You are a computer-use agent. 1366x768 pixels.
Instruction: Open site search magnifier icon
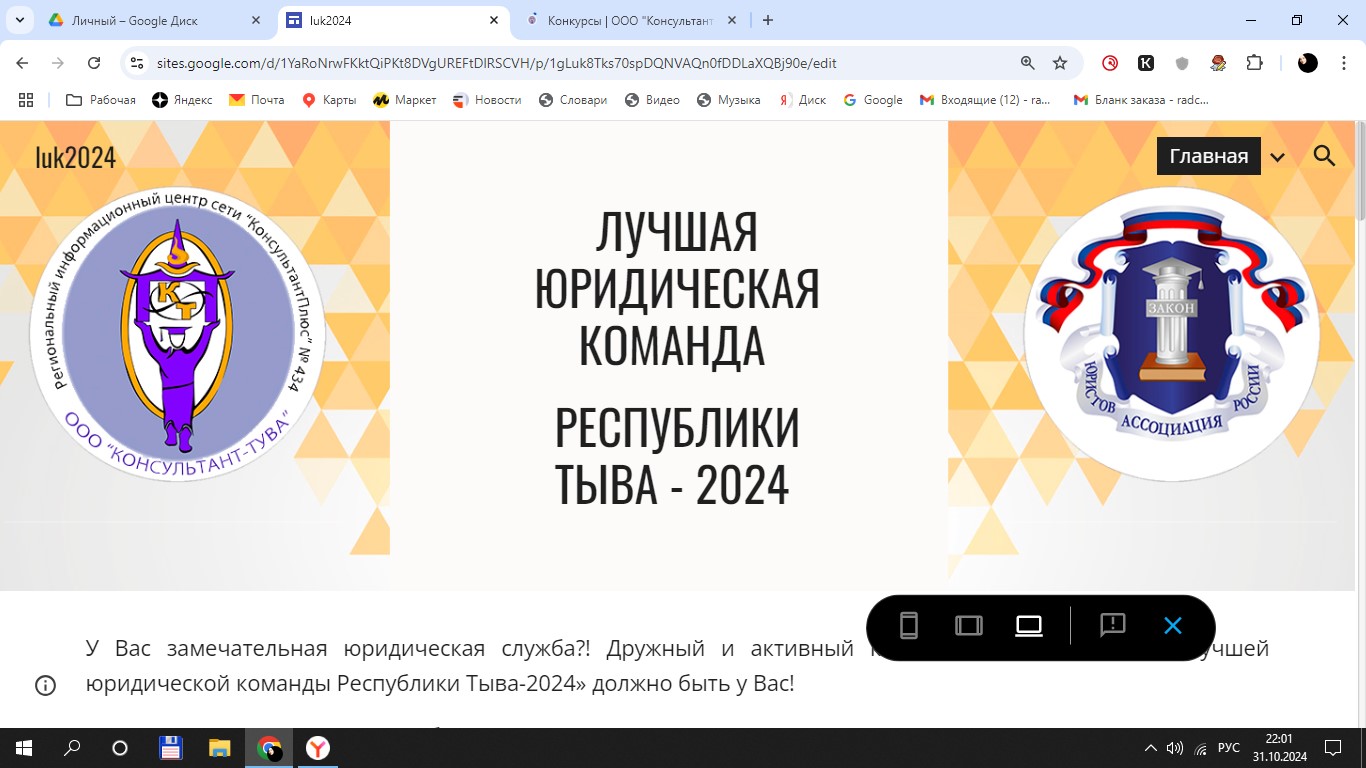point(1324,156)
